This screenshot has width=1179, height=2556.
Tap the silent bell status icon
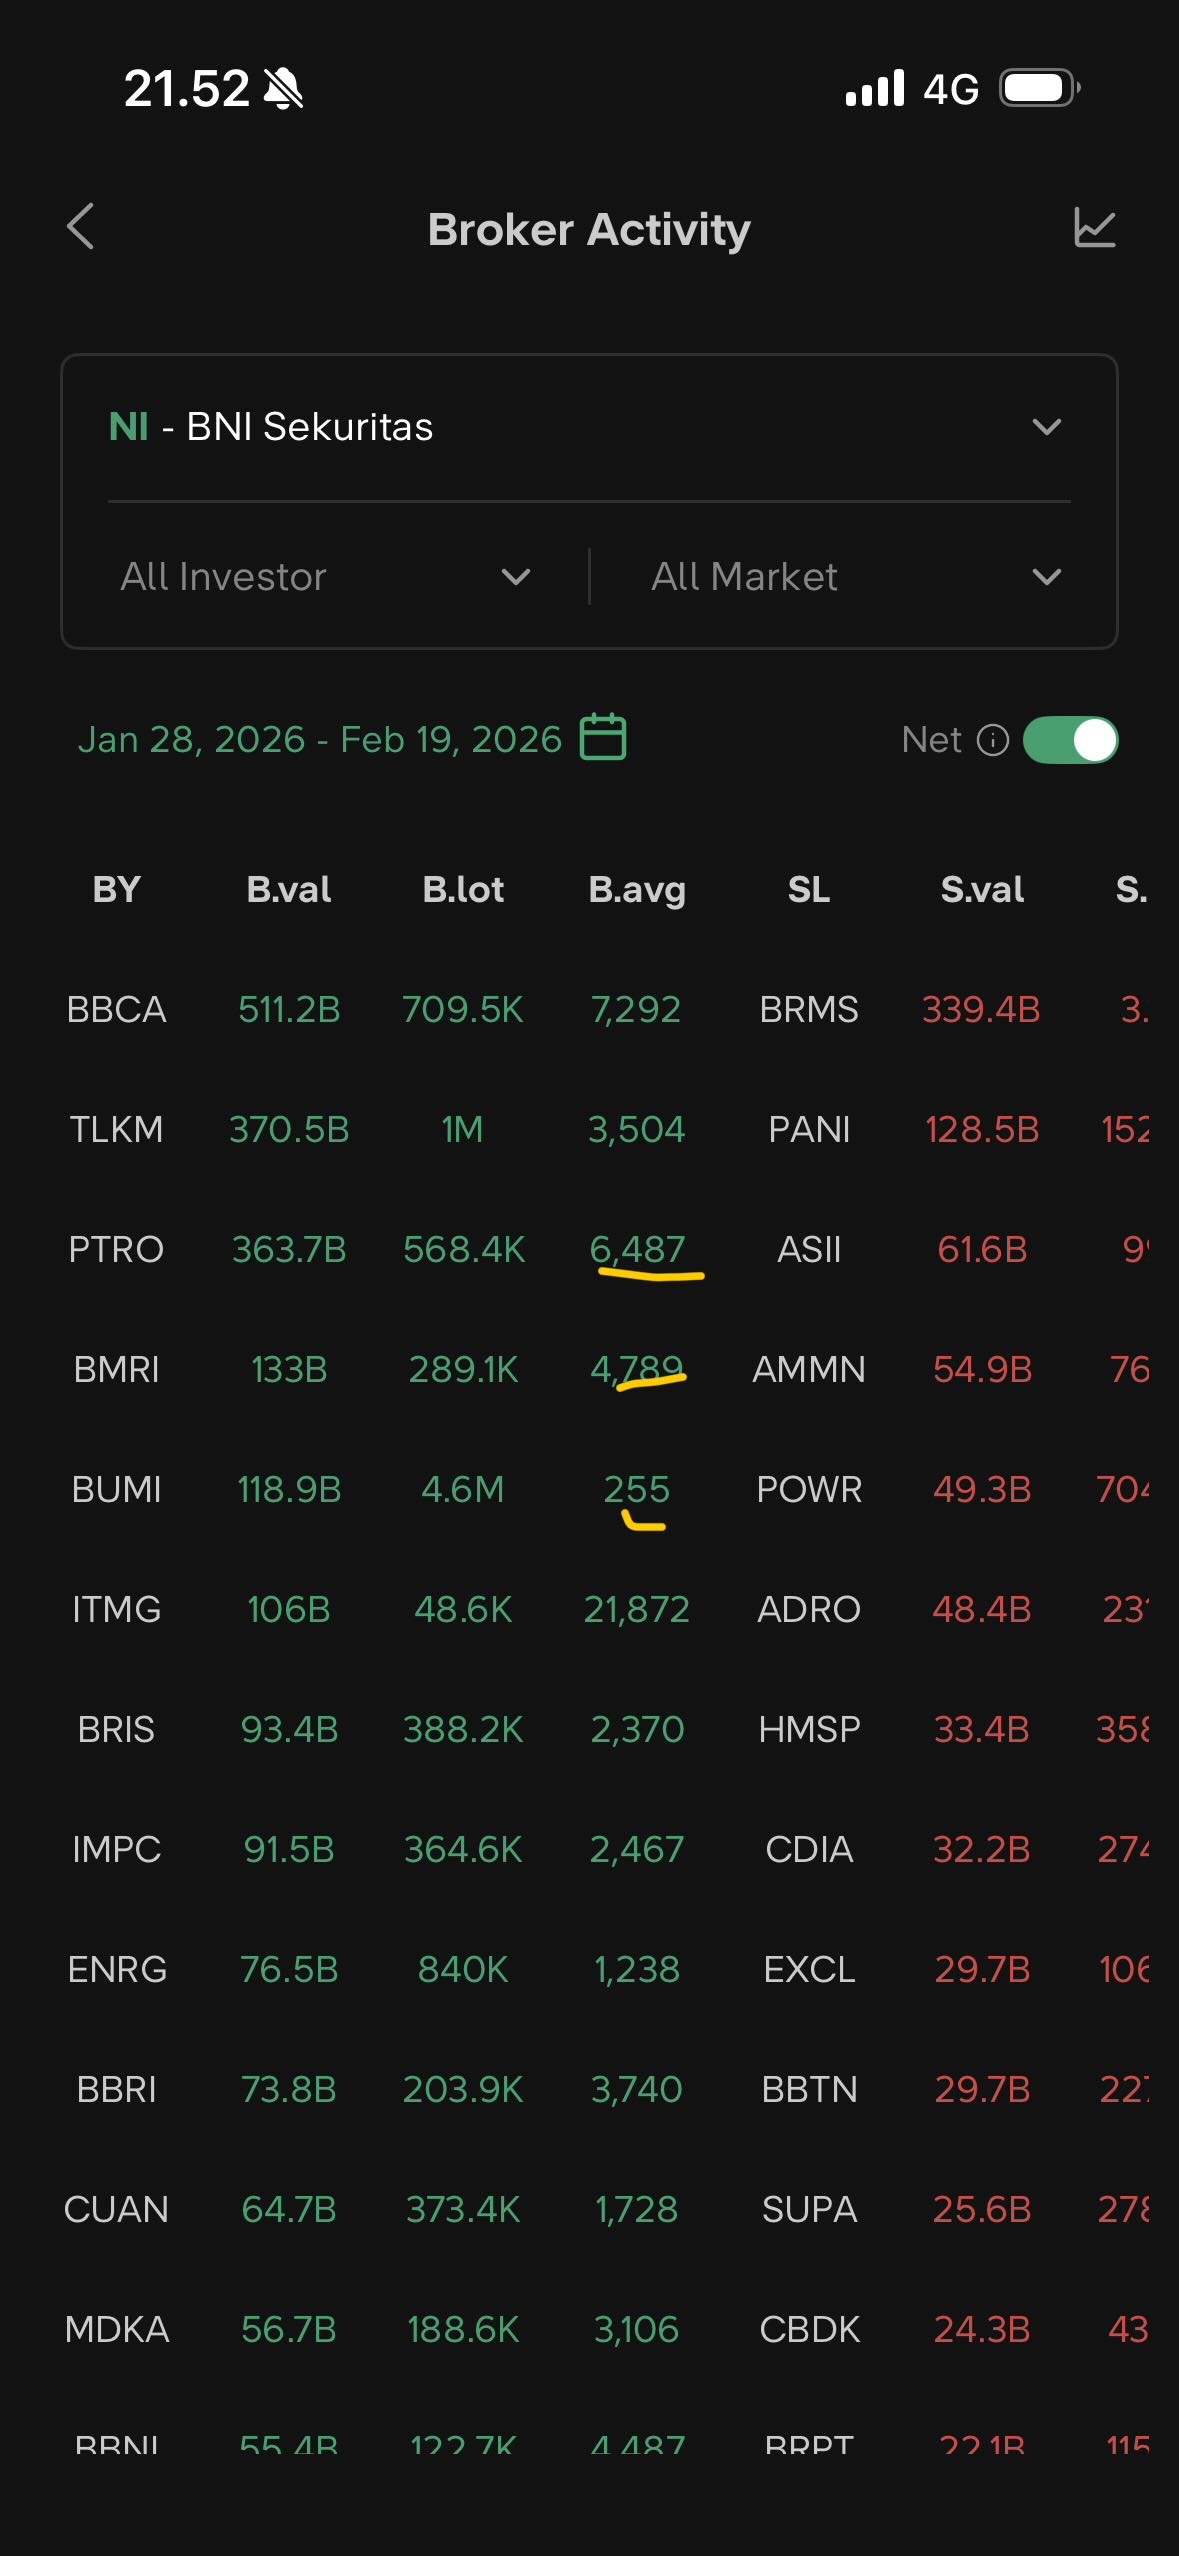coord(283,89)
